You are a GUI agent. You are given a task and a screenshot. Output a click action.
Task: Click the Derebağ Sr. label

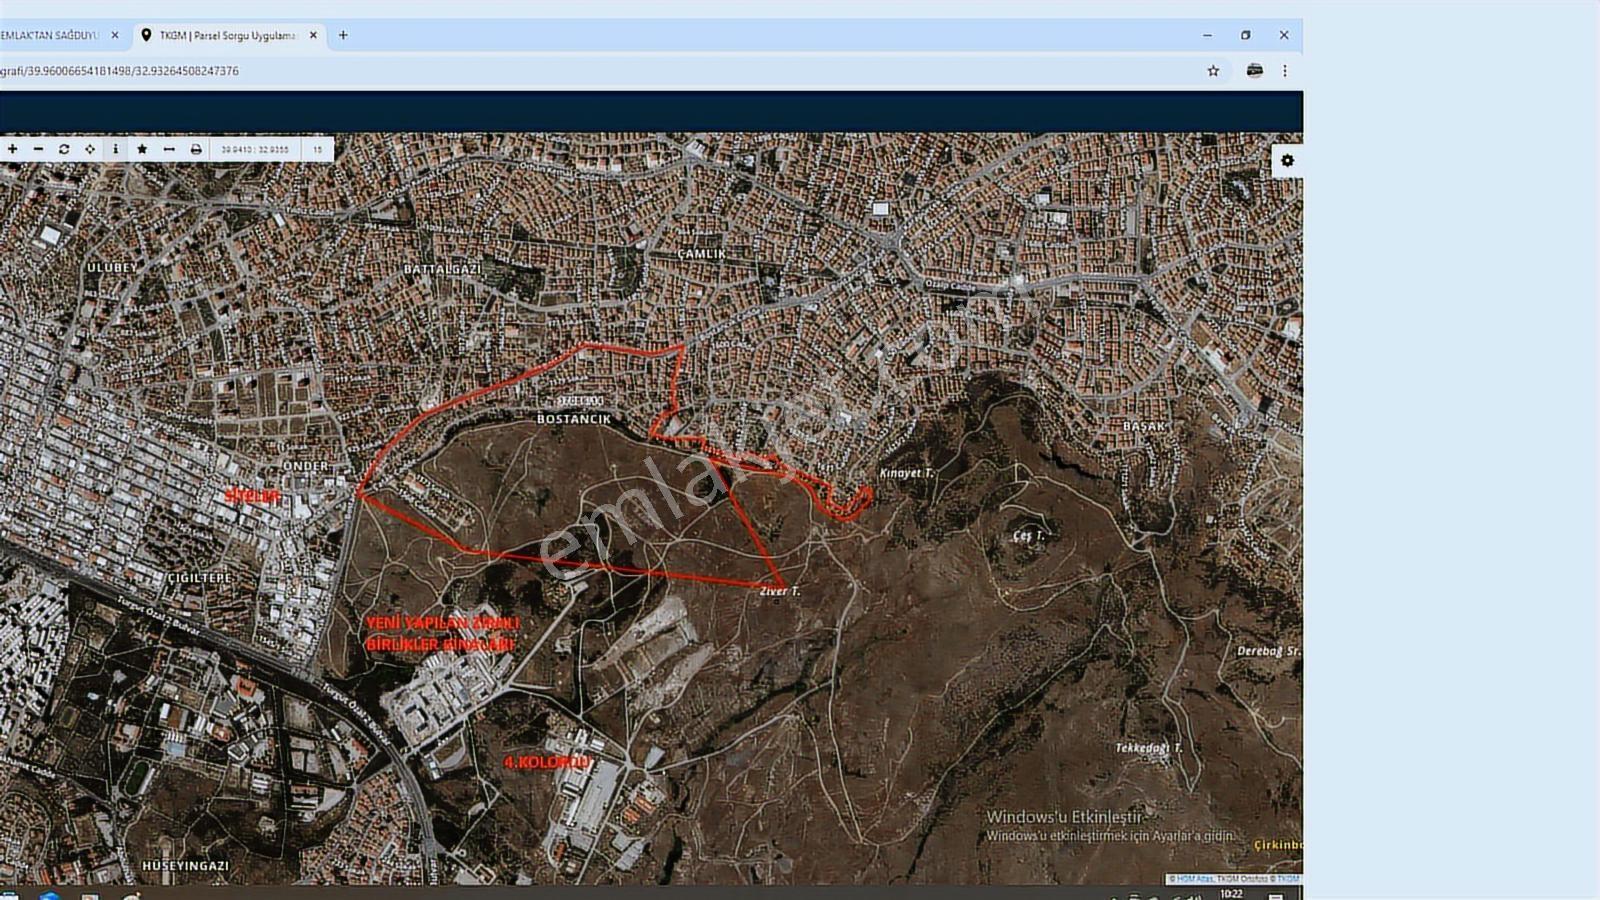1269,651
